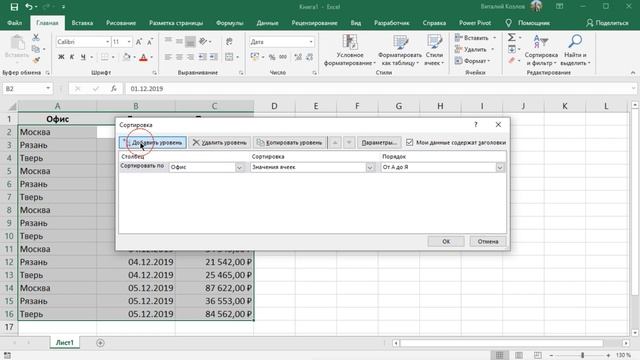Switch to Page Layout view icon

tap(519, 355)
